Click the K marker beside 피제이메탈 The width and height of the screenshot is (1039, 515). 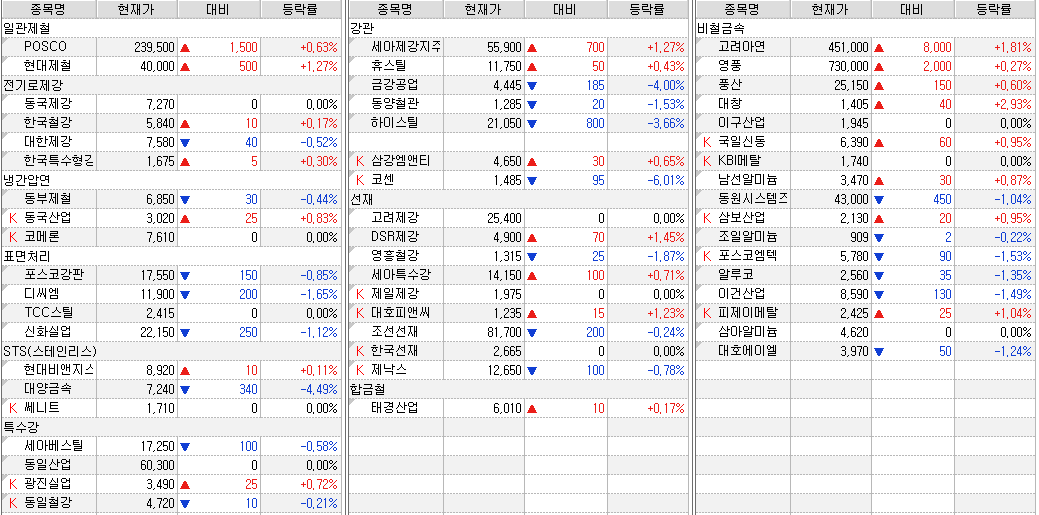[x=707, y=313]
